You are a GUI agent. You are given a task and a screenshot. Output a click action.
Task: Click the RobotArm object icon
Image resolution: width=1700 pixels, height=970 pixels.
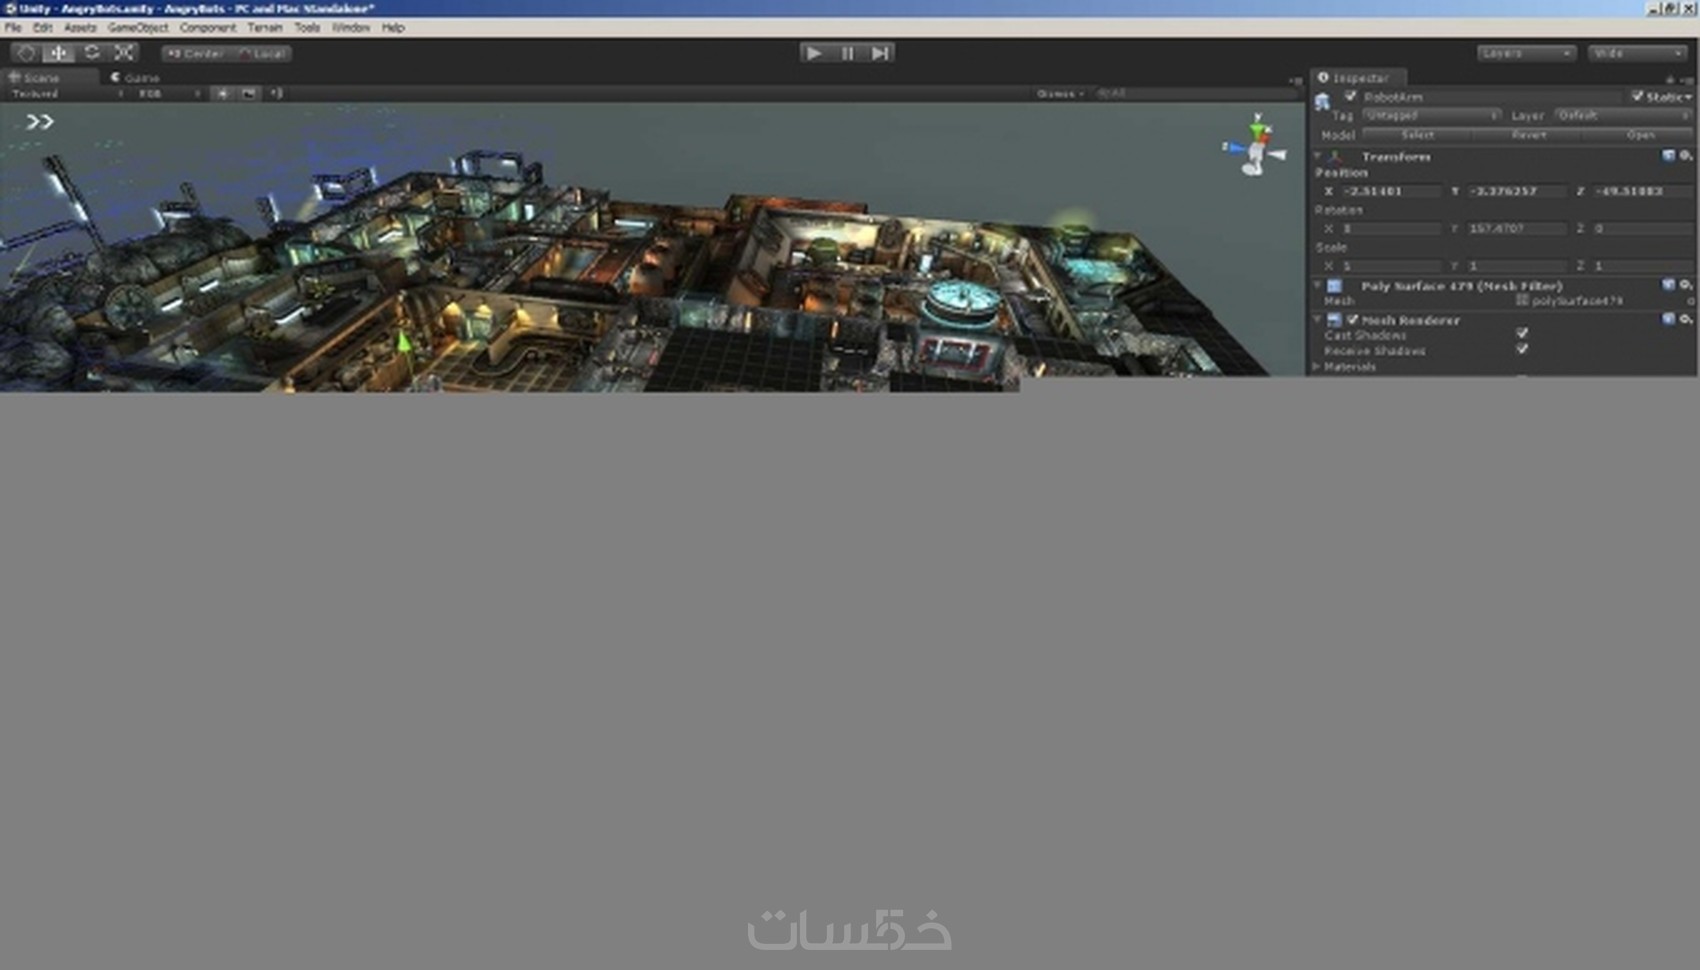pos(1323,101)
